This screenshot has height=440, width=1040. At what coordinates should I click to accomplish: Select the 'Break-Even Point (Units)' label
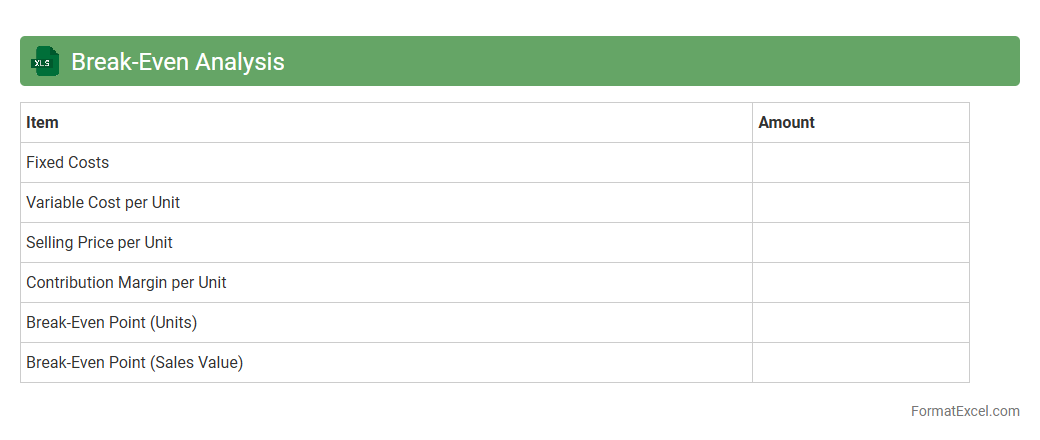112,323
